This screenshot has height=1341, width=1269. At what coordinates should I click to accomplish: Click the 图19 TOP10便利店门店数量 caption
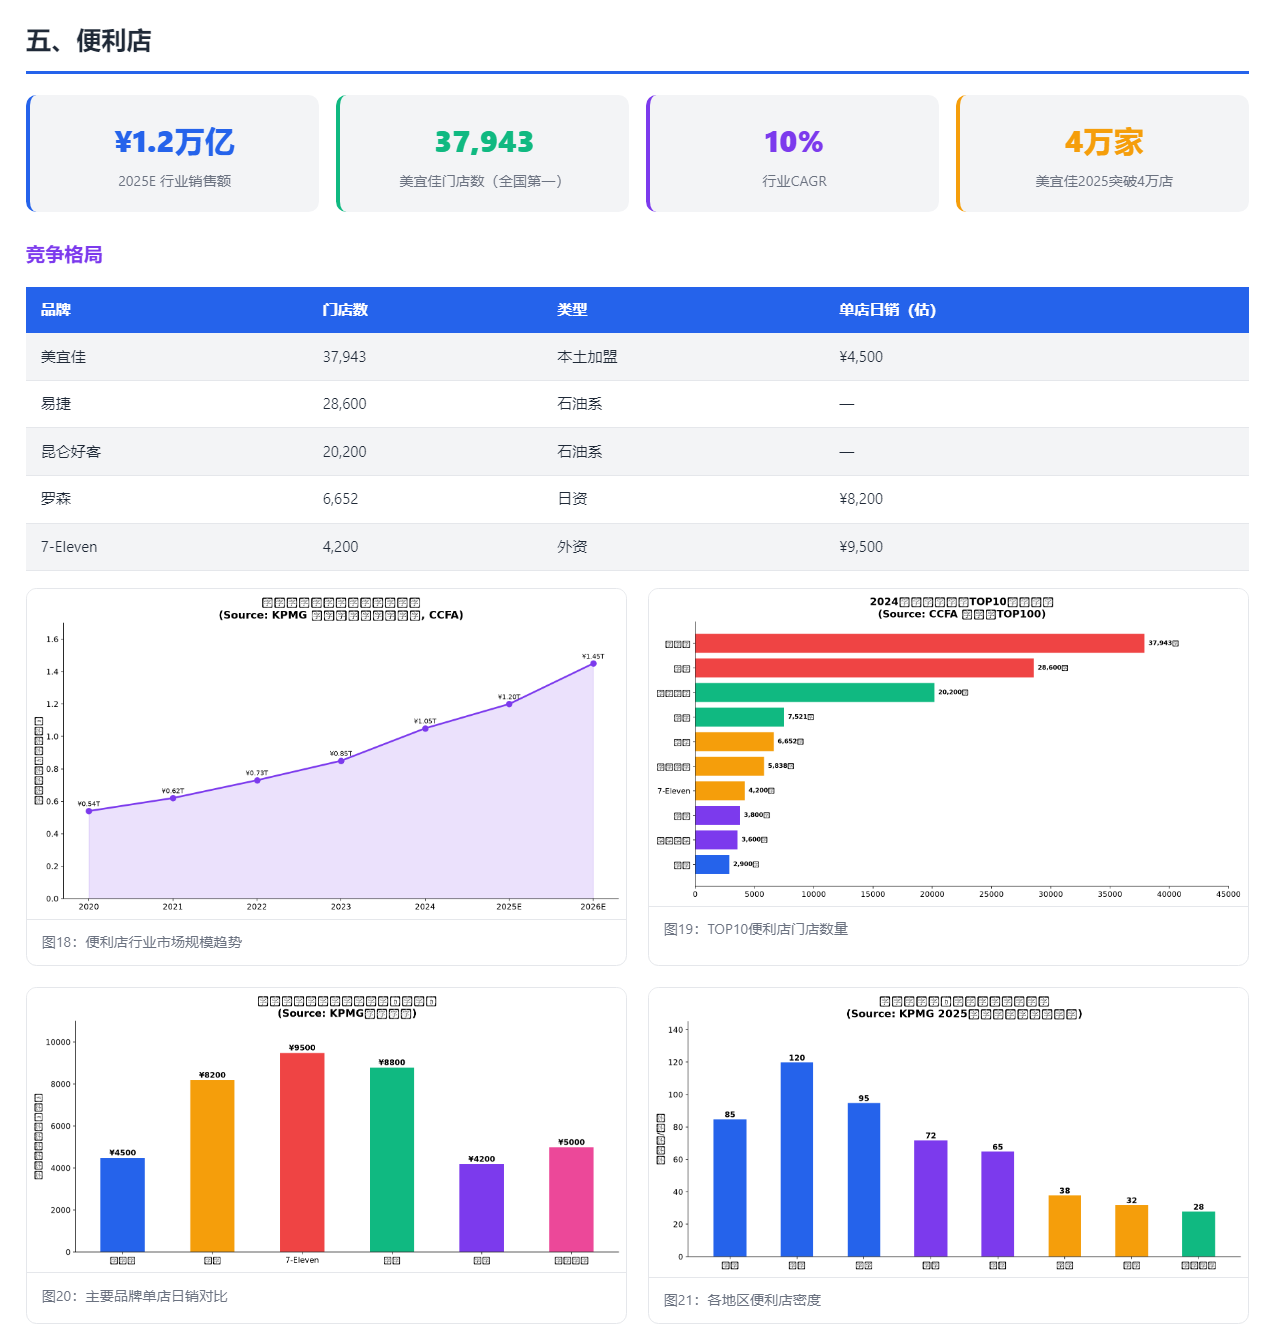(x=756, y=929)
